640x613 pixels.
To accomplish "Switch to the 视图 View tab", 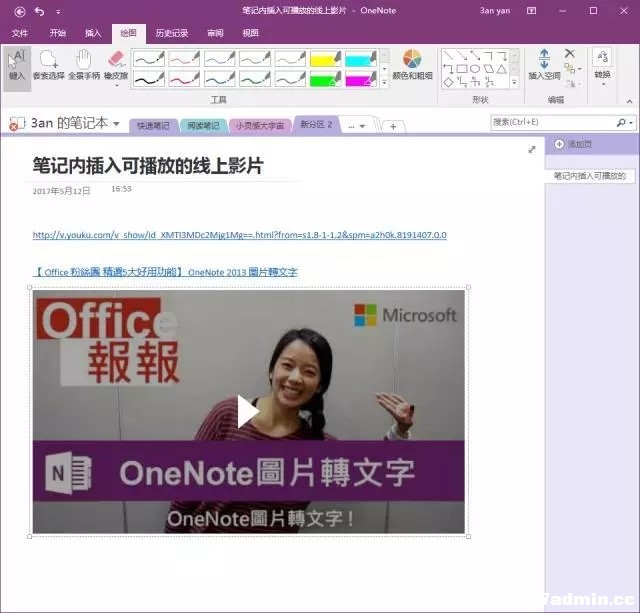I will pos(250,33).
